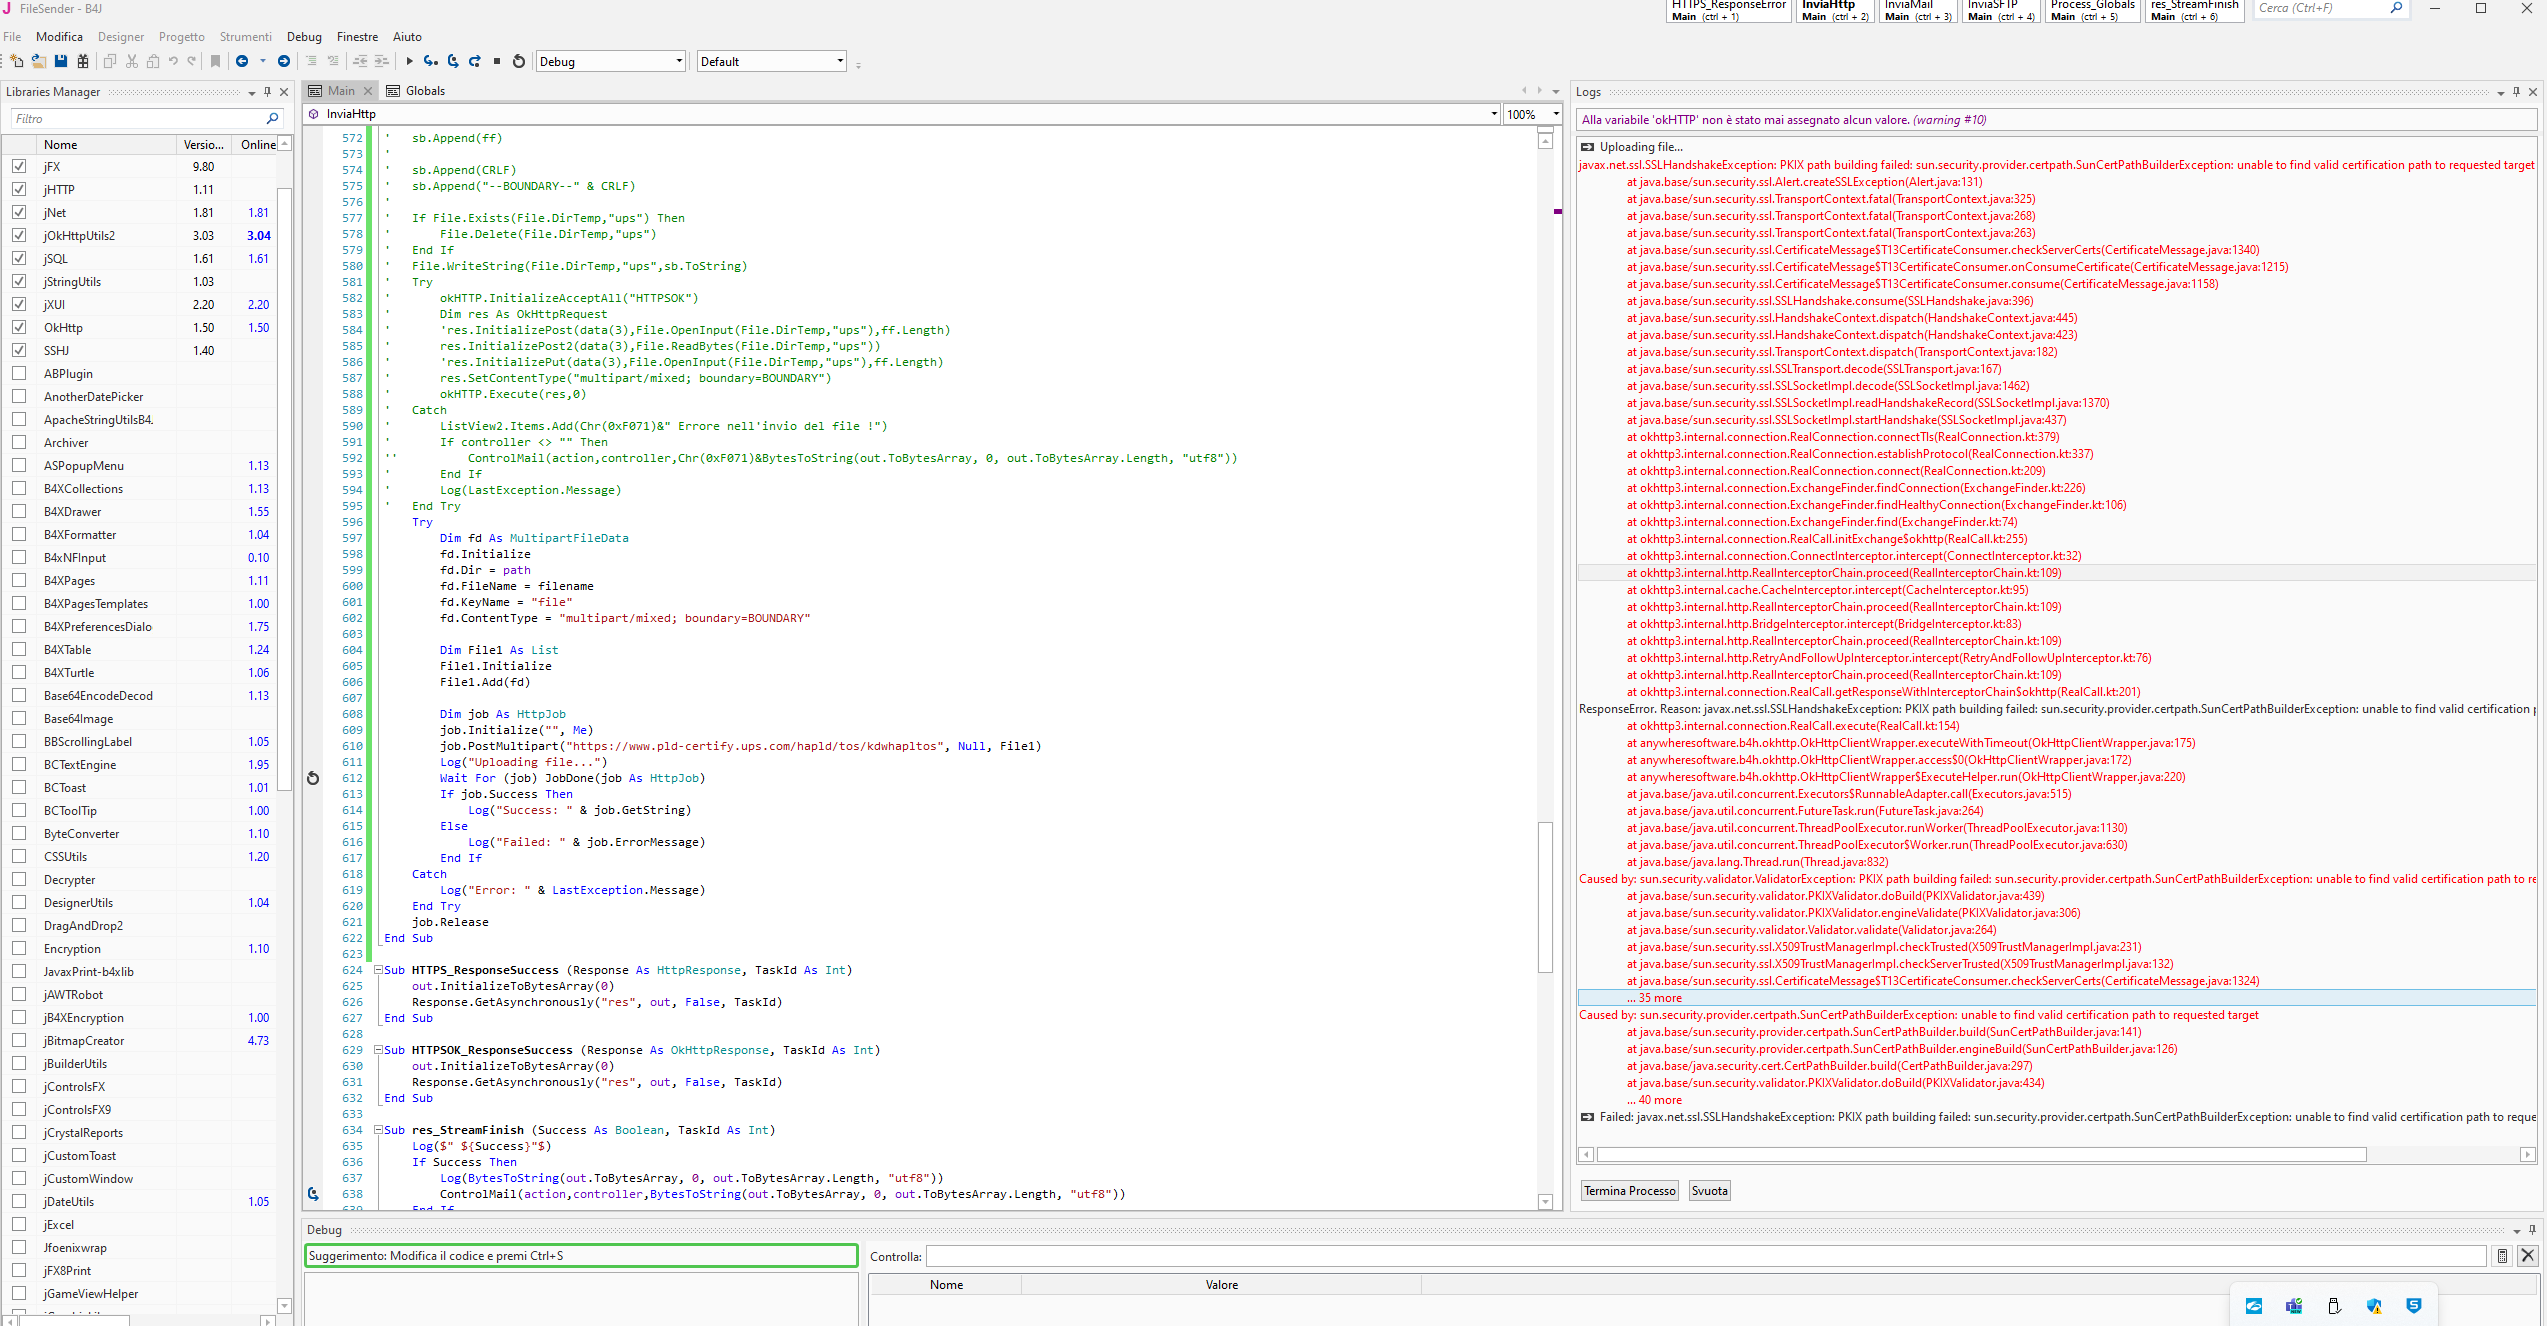Click the Logs horizontal scrollbar
The image size is (2547, 1326).
click(1980, 1155)
